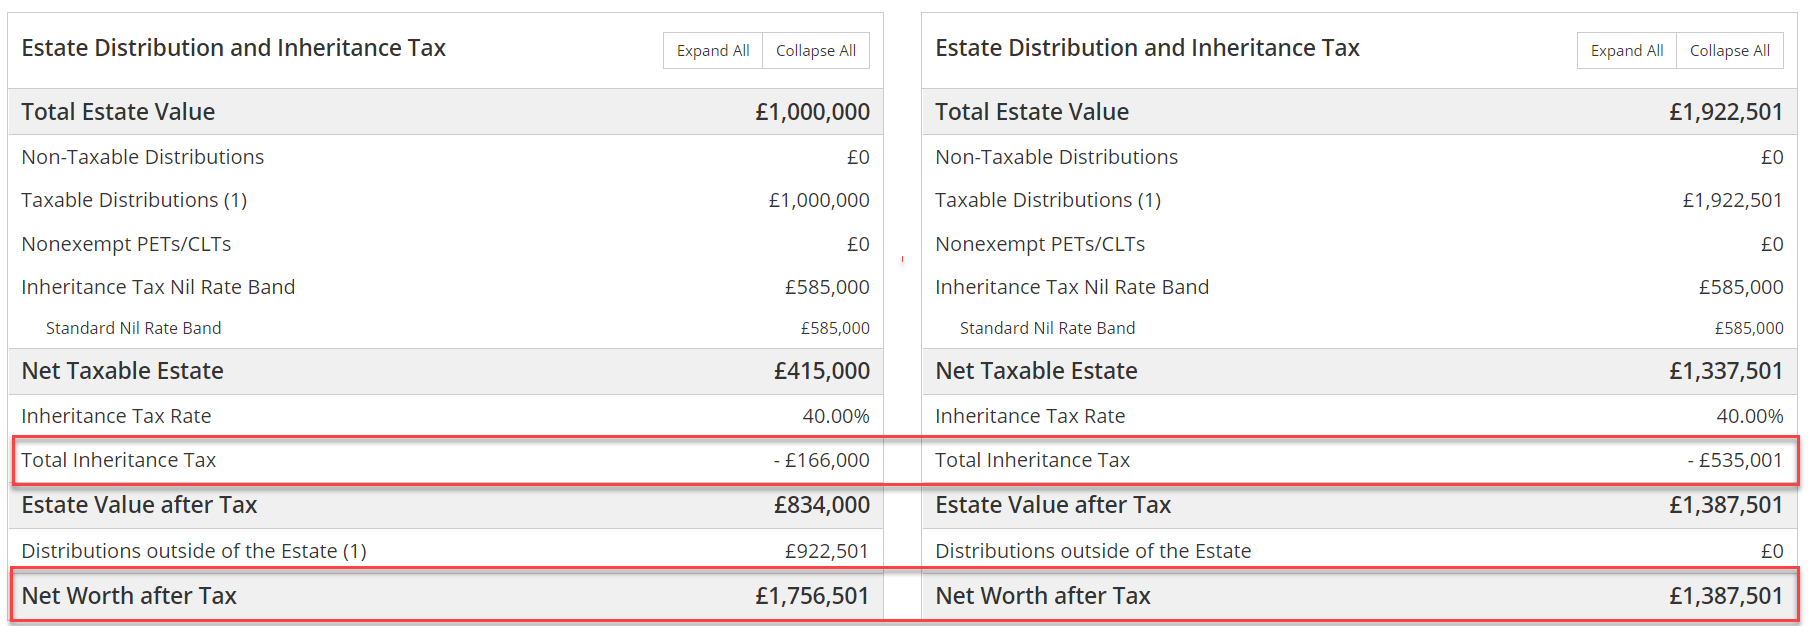
Task: Click left Standard Nil Rate Band sub-row
Action: coord(445,328)
